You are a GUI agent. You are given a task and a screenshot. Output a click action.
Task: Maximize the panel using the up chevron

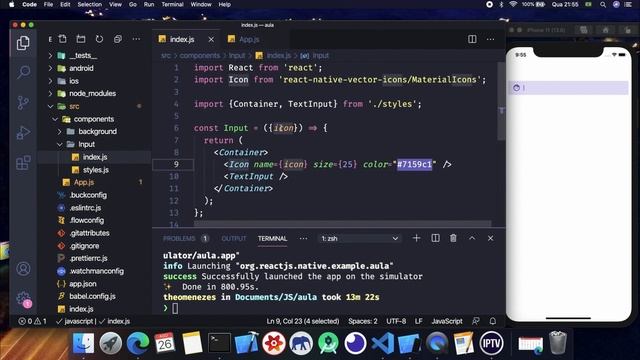click(x=472, y=238)
